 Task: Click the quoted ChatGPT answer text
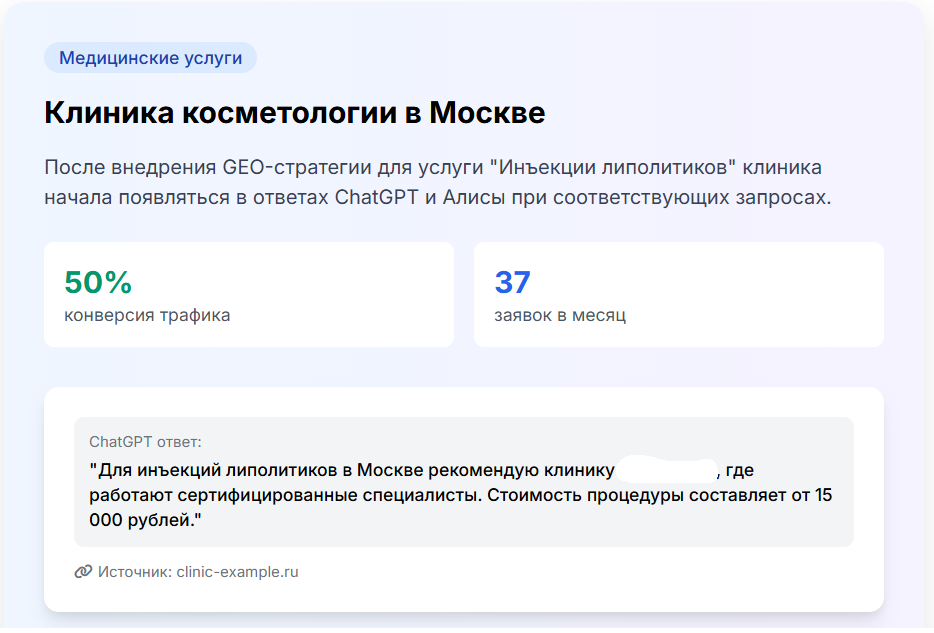[x=460, y=495]
